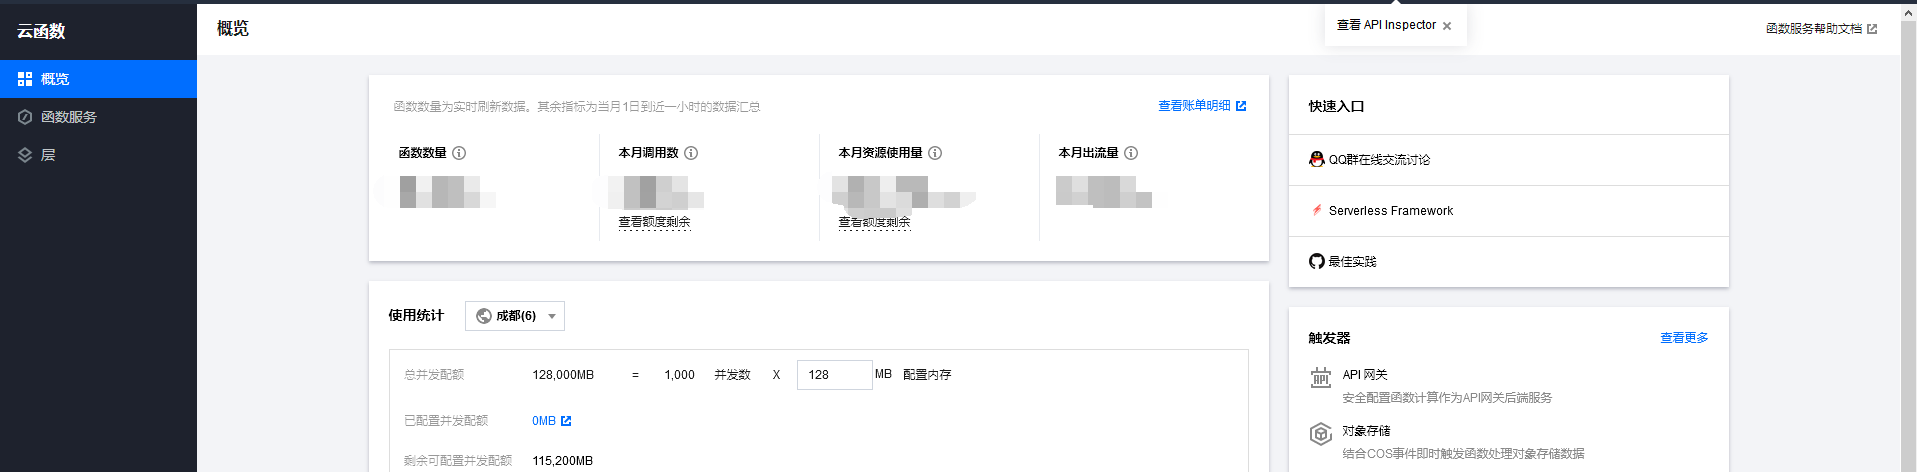
Task: Click the QQ penguin icon
Action: 1317,159
